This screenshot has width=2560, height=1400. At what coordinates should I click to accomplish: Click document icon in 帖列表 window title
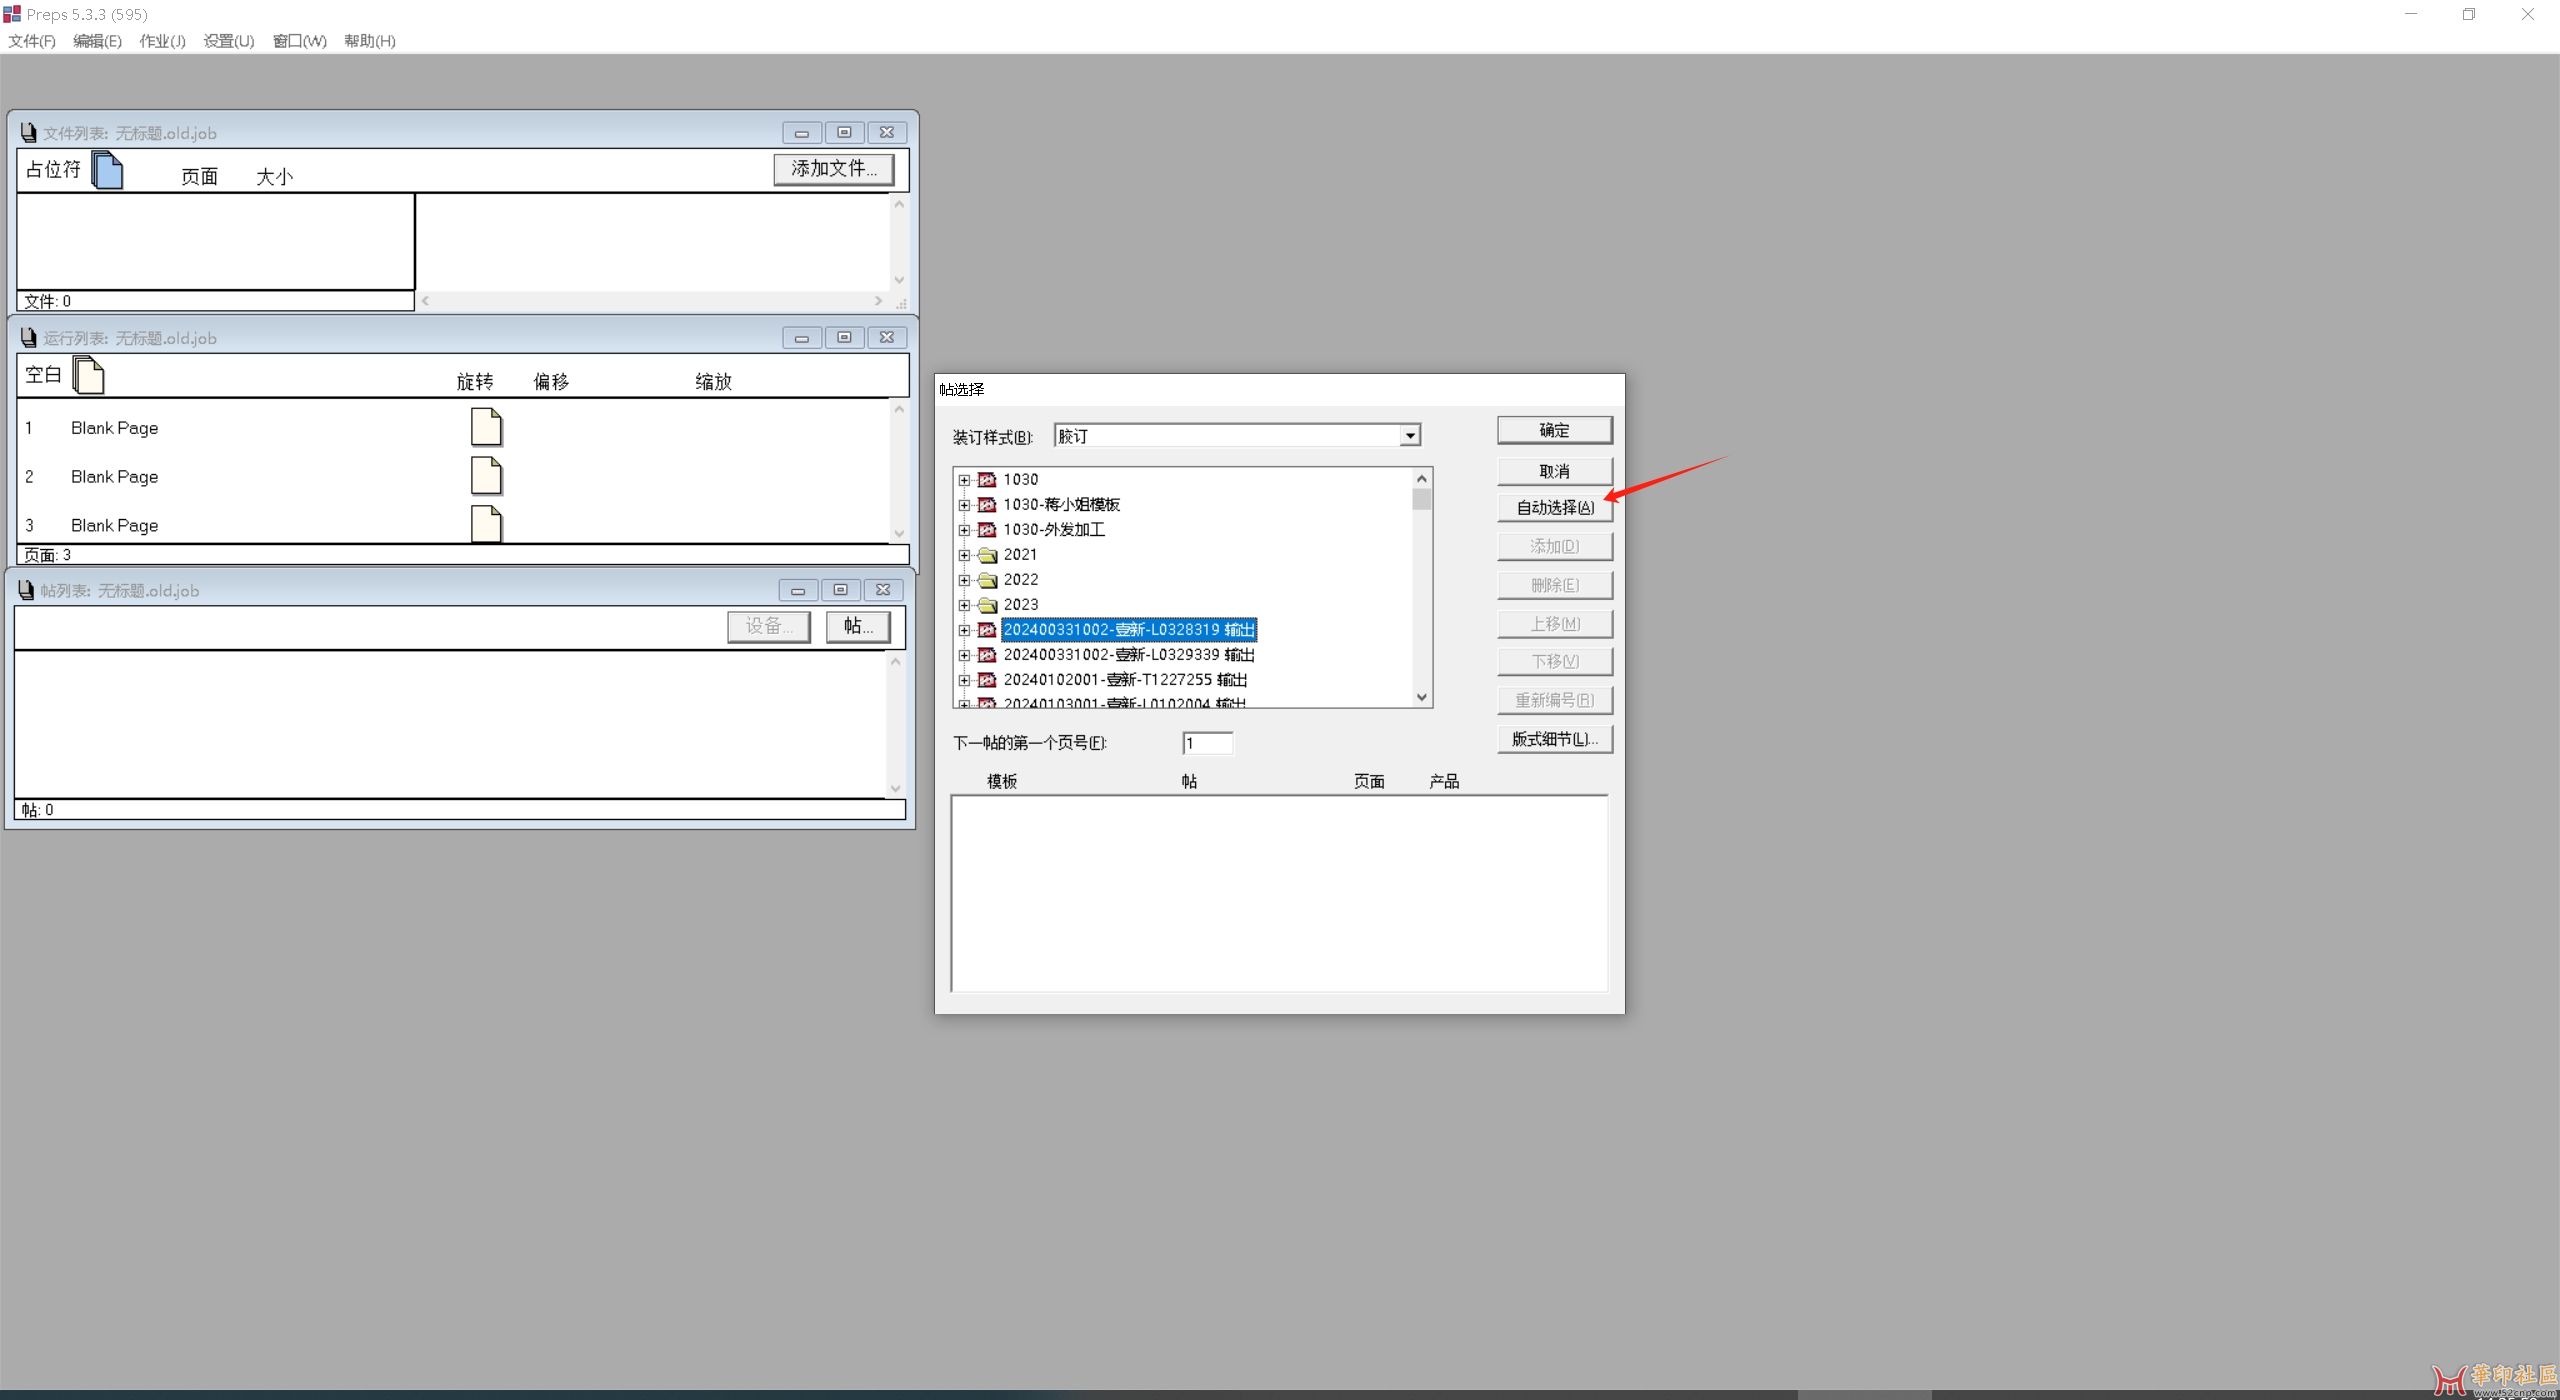[25, 591]
